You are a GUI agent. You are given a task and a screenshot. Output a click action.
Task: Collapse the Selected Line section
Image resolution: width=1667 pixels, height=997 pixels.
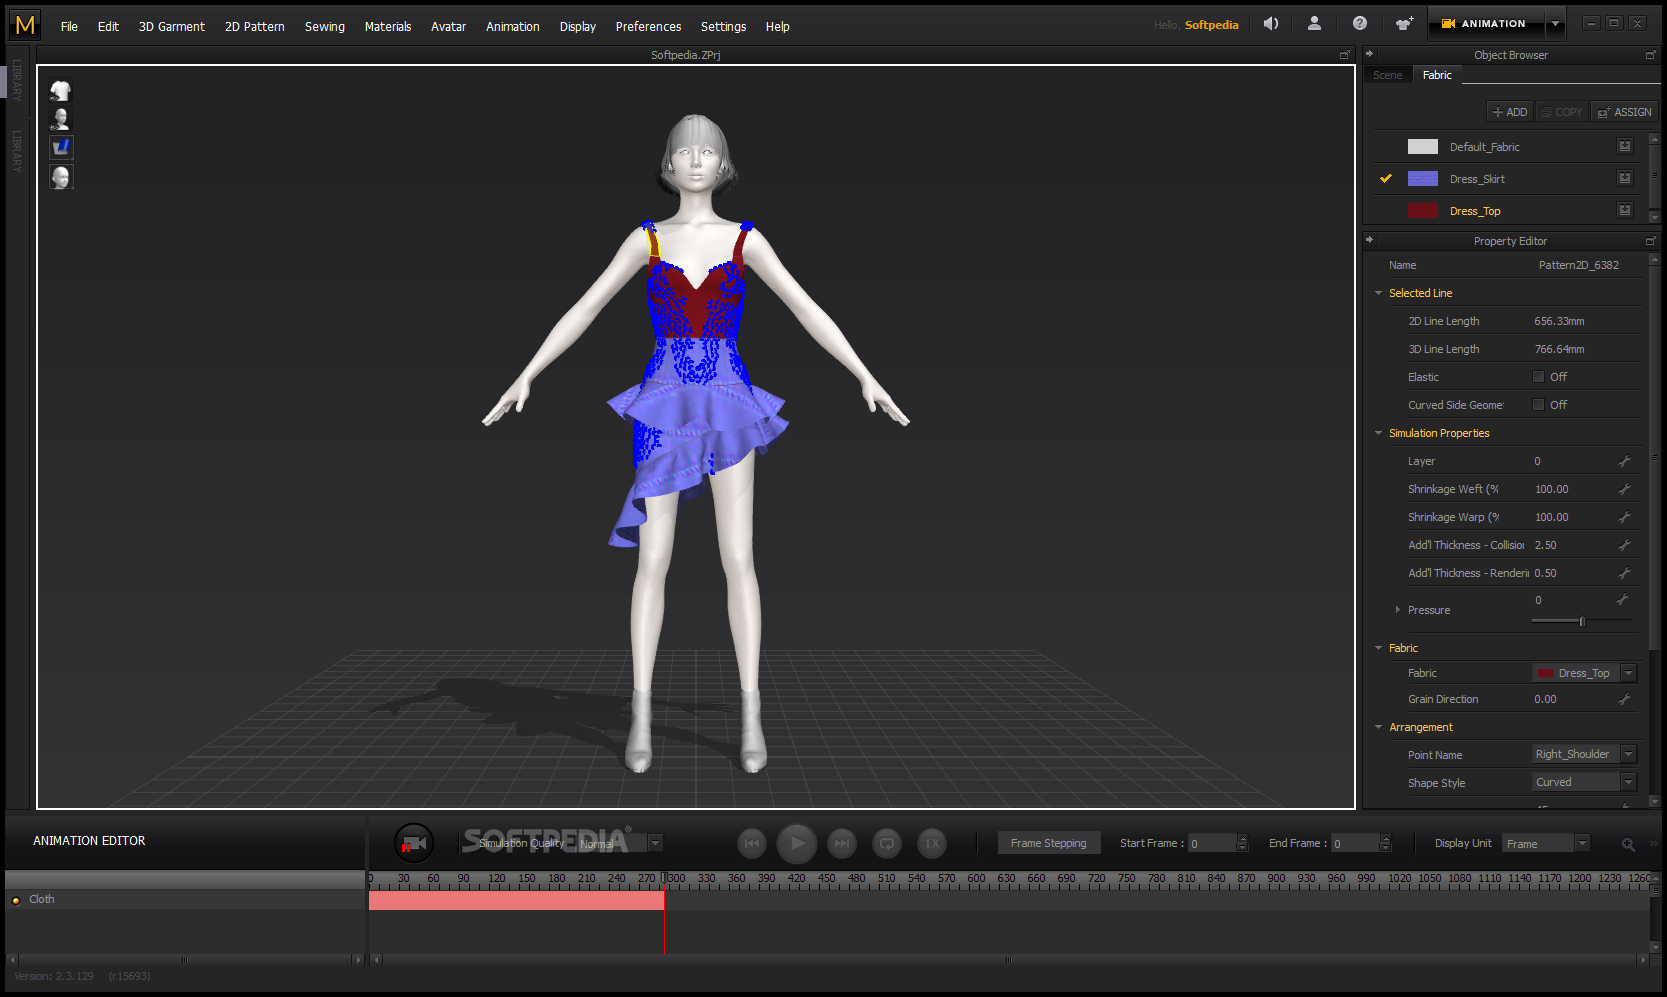[x=1379, y=293]
